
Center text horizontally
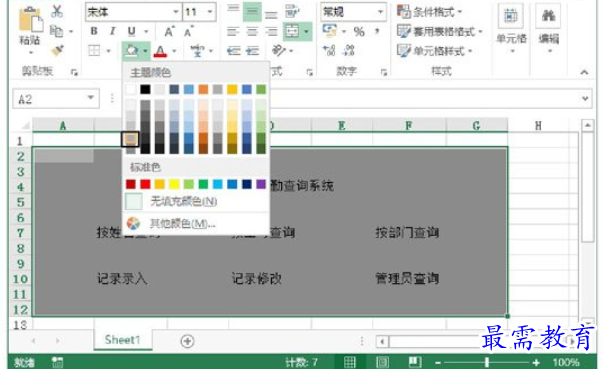coord(252,32)
